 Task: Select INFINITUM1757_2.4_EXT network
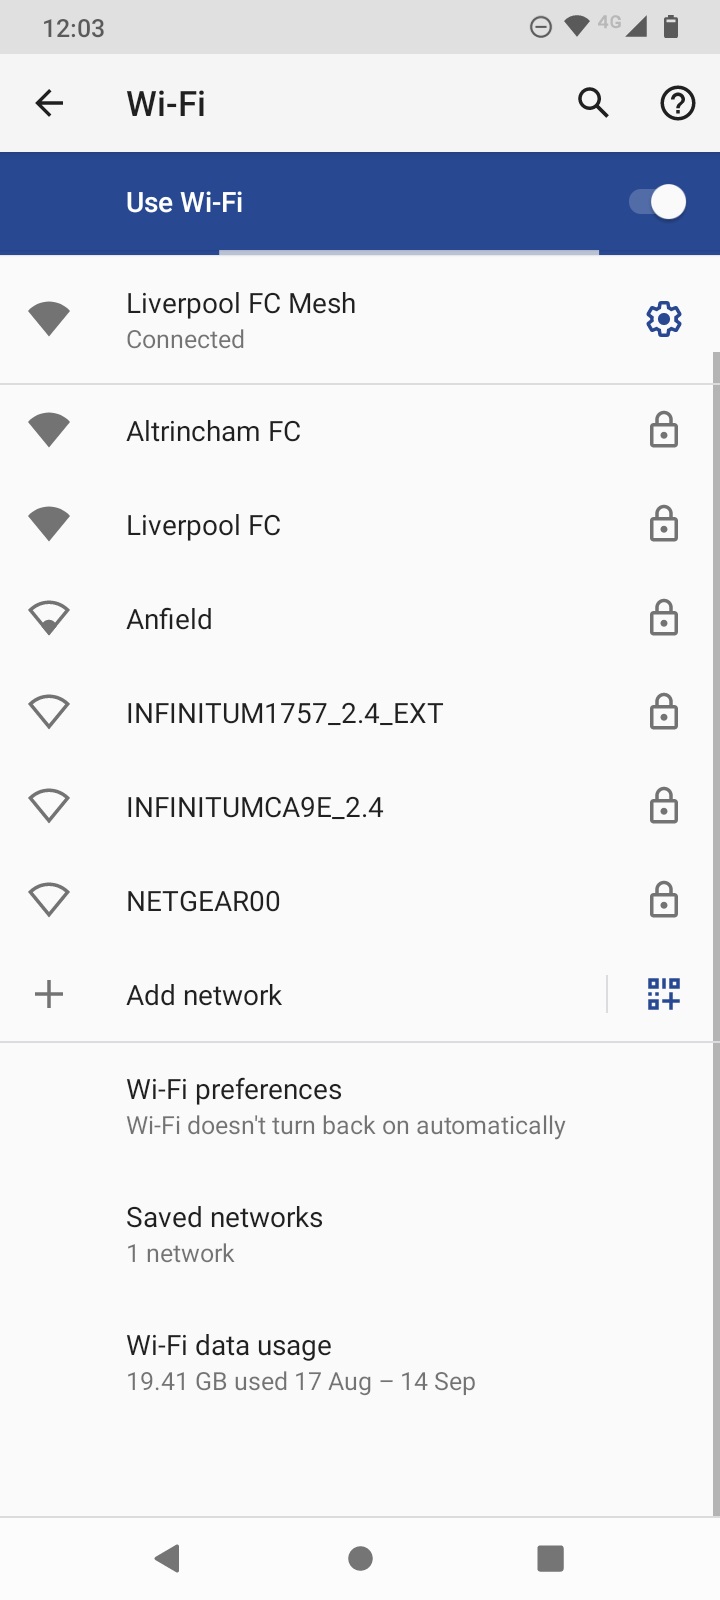tap(360, 713)
